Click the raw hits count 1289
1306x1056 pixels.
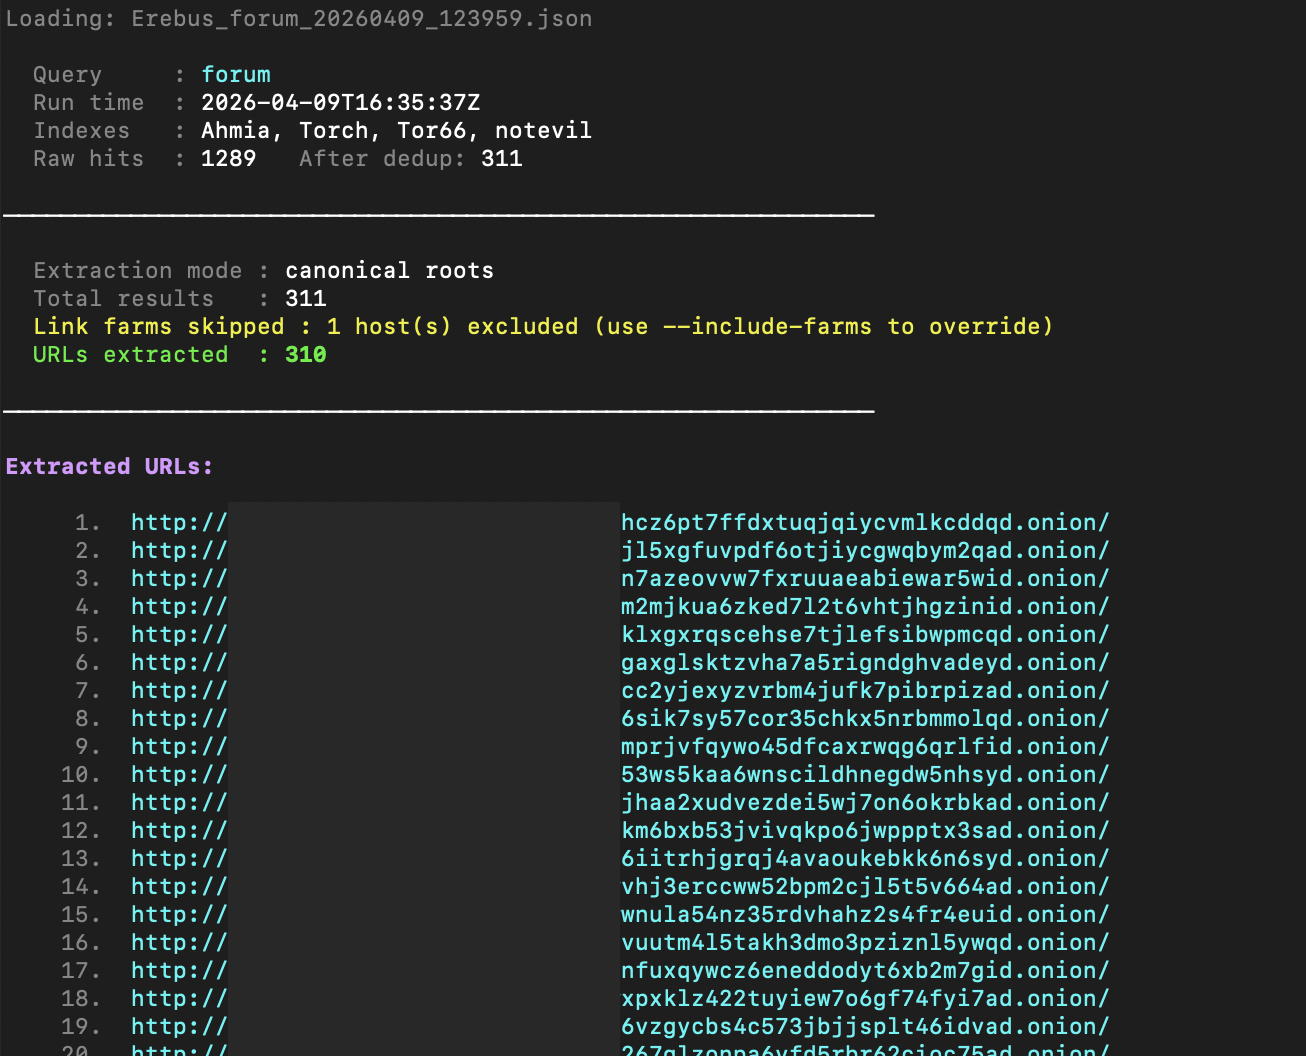[x=229, y=159]
